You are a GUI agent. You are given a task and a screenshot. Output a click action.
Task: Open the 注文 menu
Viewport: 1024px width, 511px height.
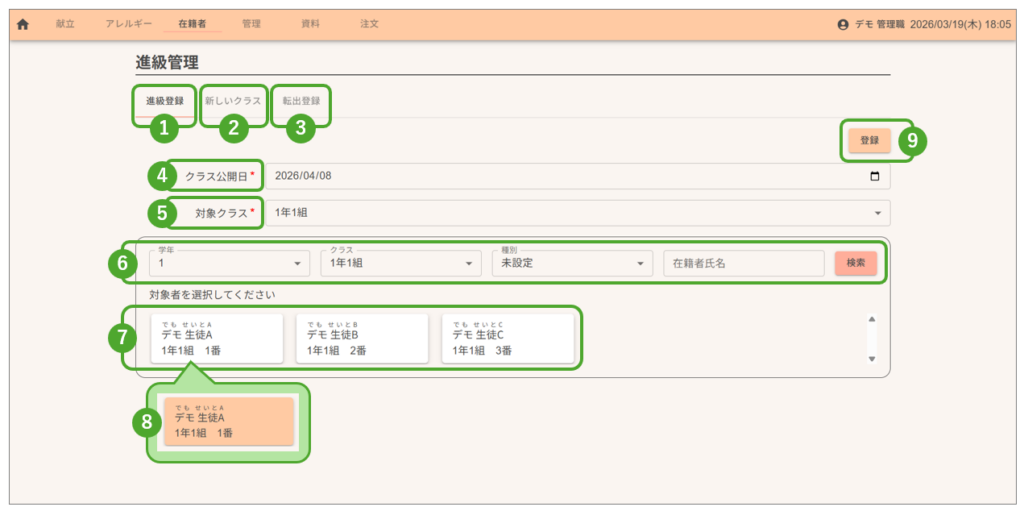369,24
